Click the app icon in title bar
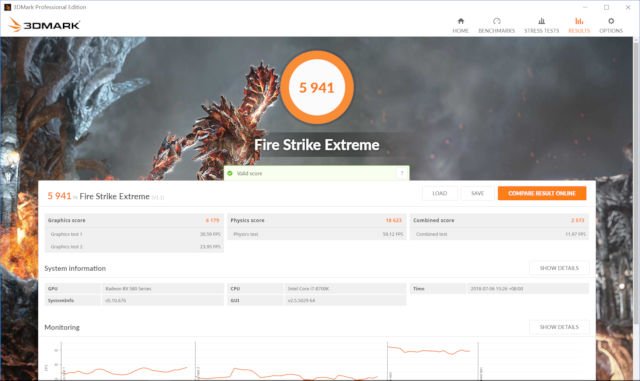This screenshot has height=381, width=640. pyautogui.click(x=7, y=7)
